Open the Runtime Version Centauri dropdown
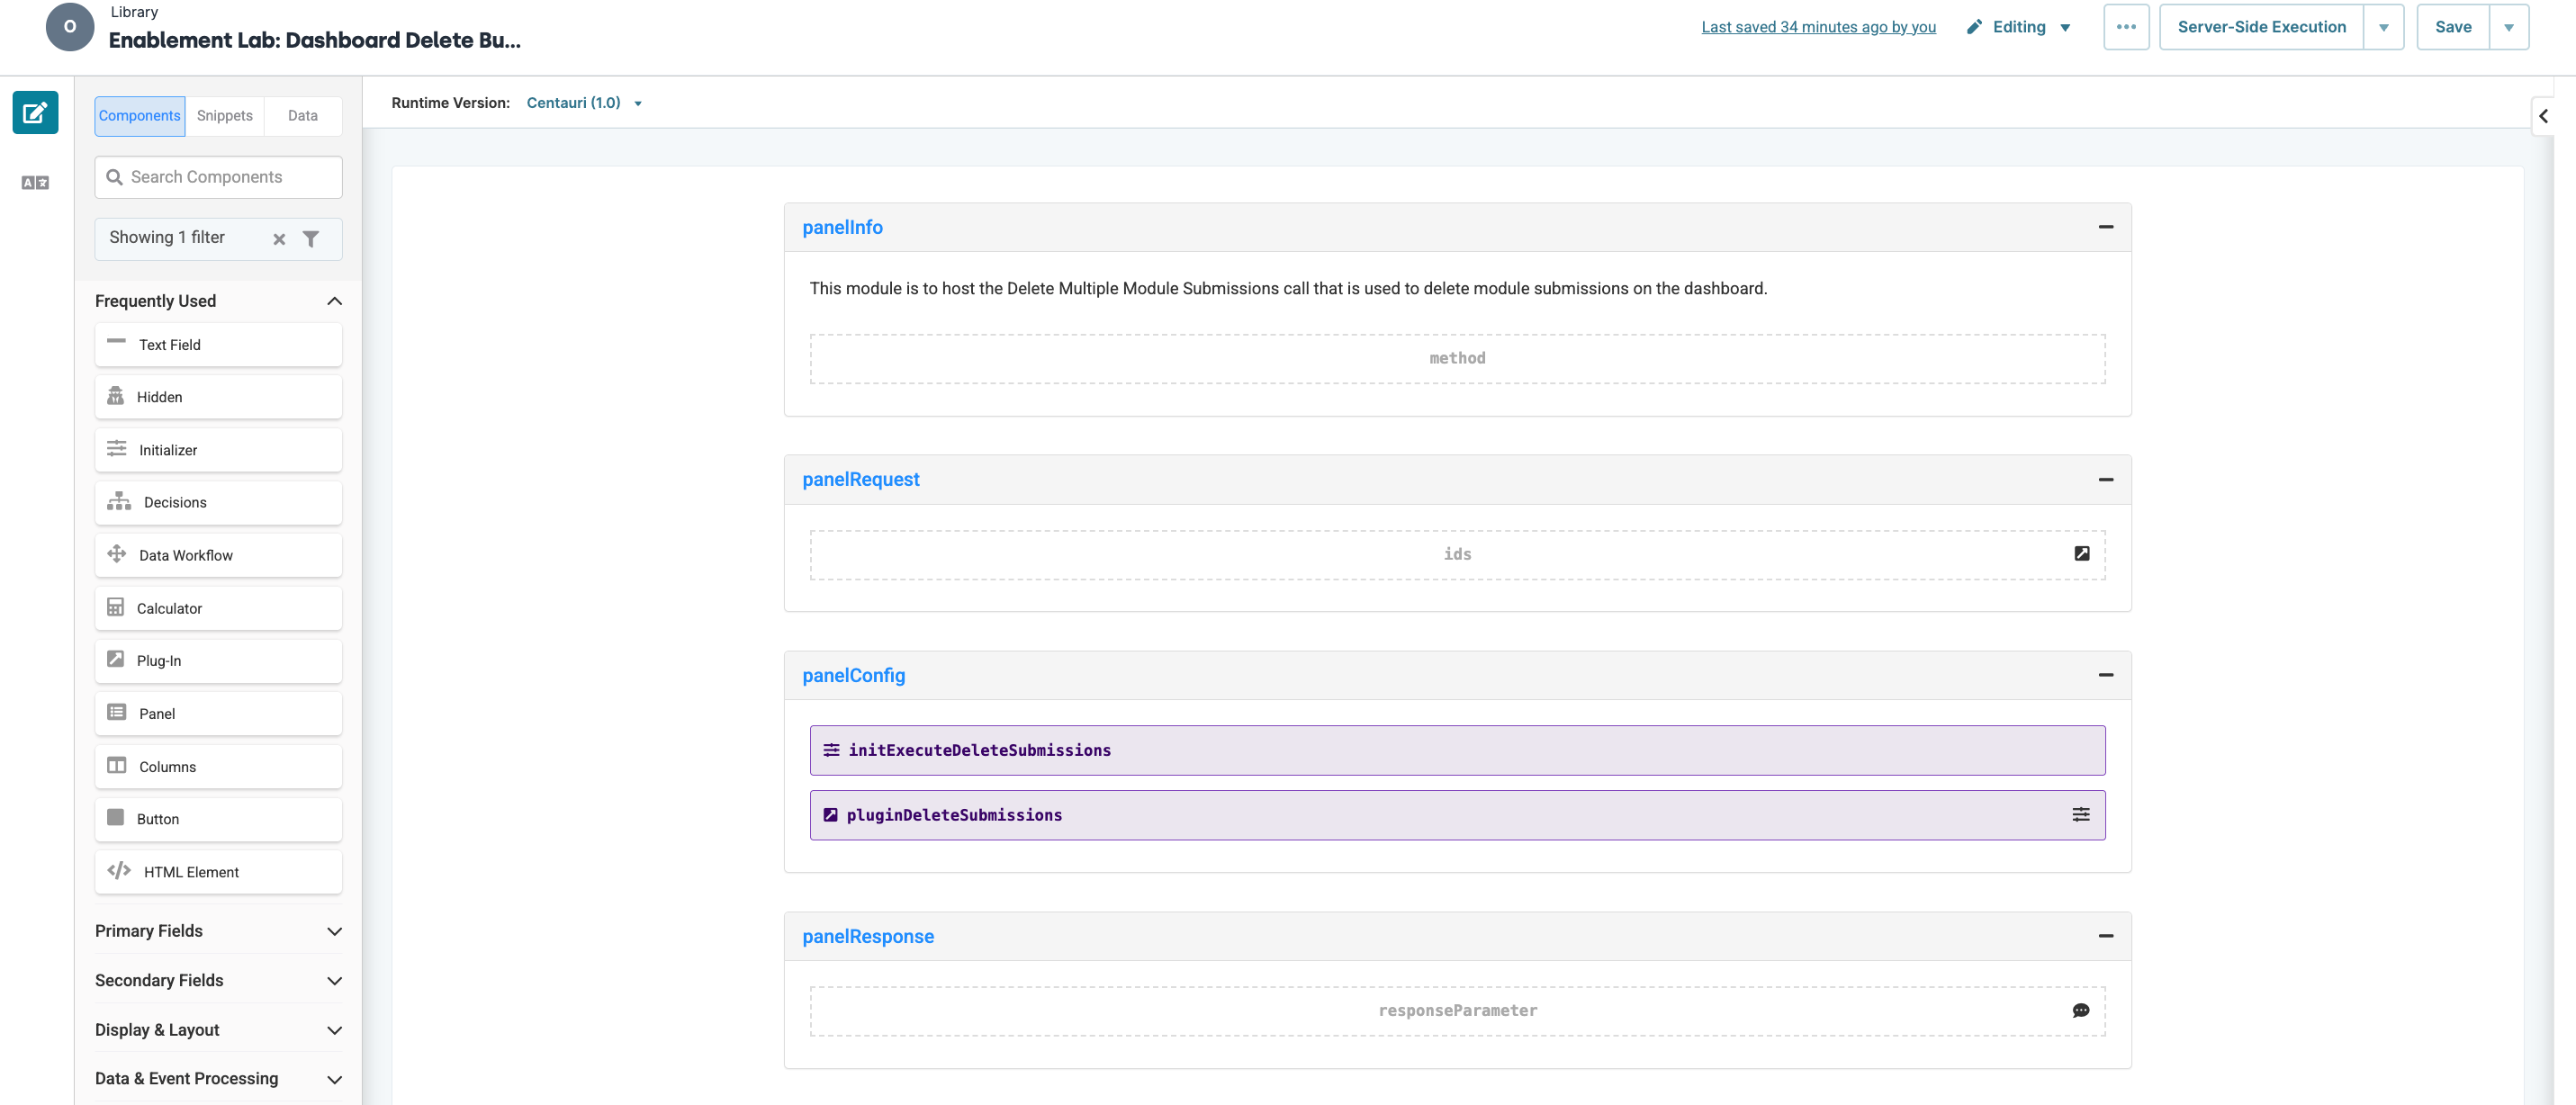 click(583, 102)
